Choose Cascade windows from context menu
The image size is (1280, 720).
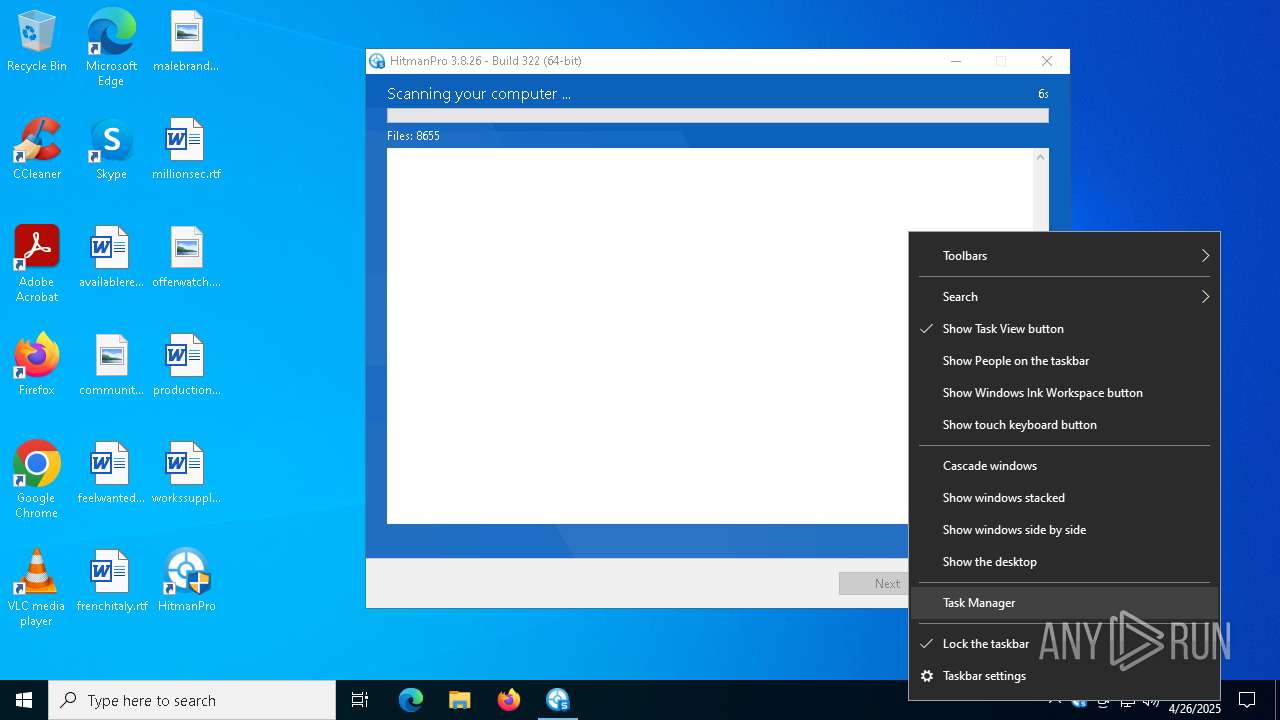(1064, 466)
